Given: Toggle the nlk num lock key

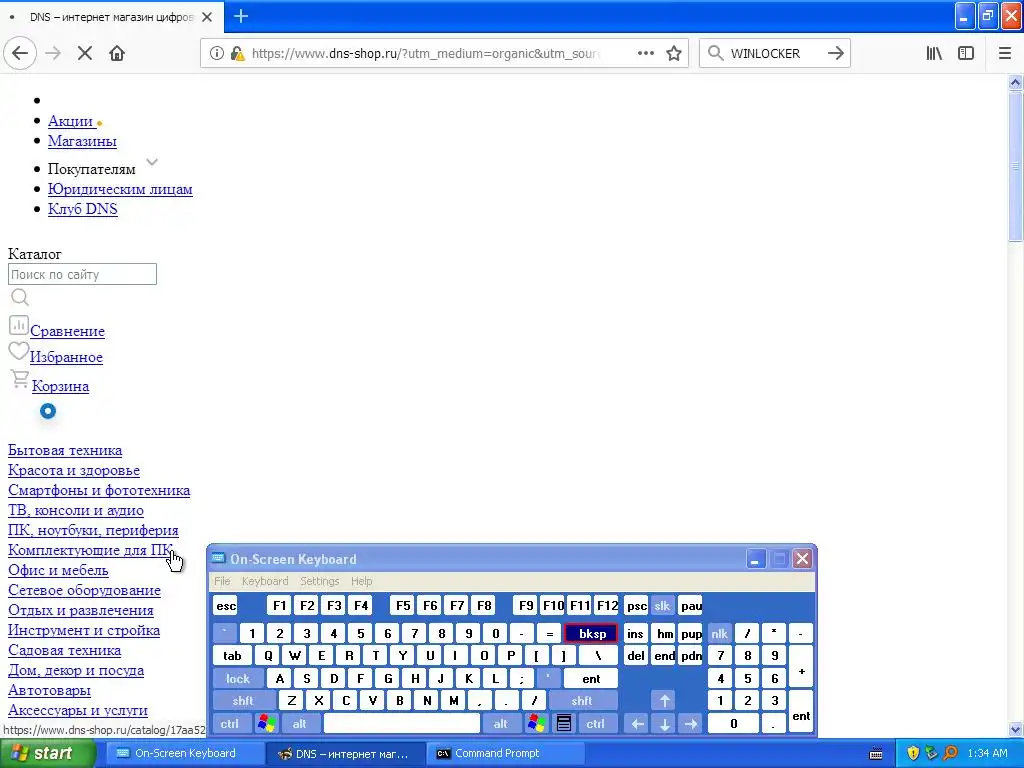Looking at the screenshot, I should [x=719, y=633].
